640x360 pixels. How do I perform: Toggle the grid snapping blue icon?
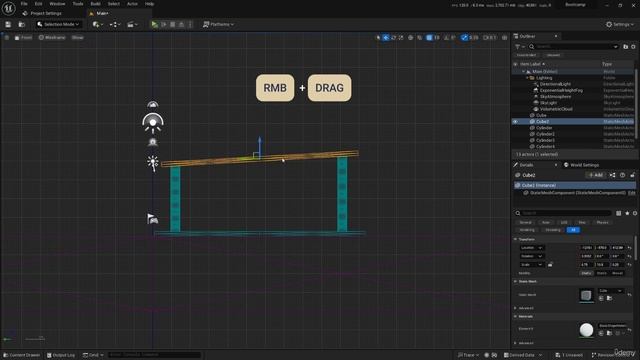[x=429, y=38]
